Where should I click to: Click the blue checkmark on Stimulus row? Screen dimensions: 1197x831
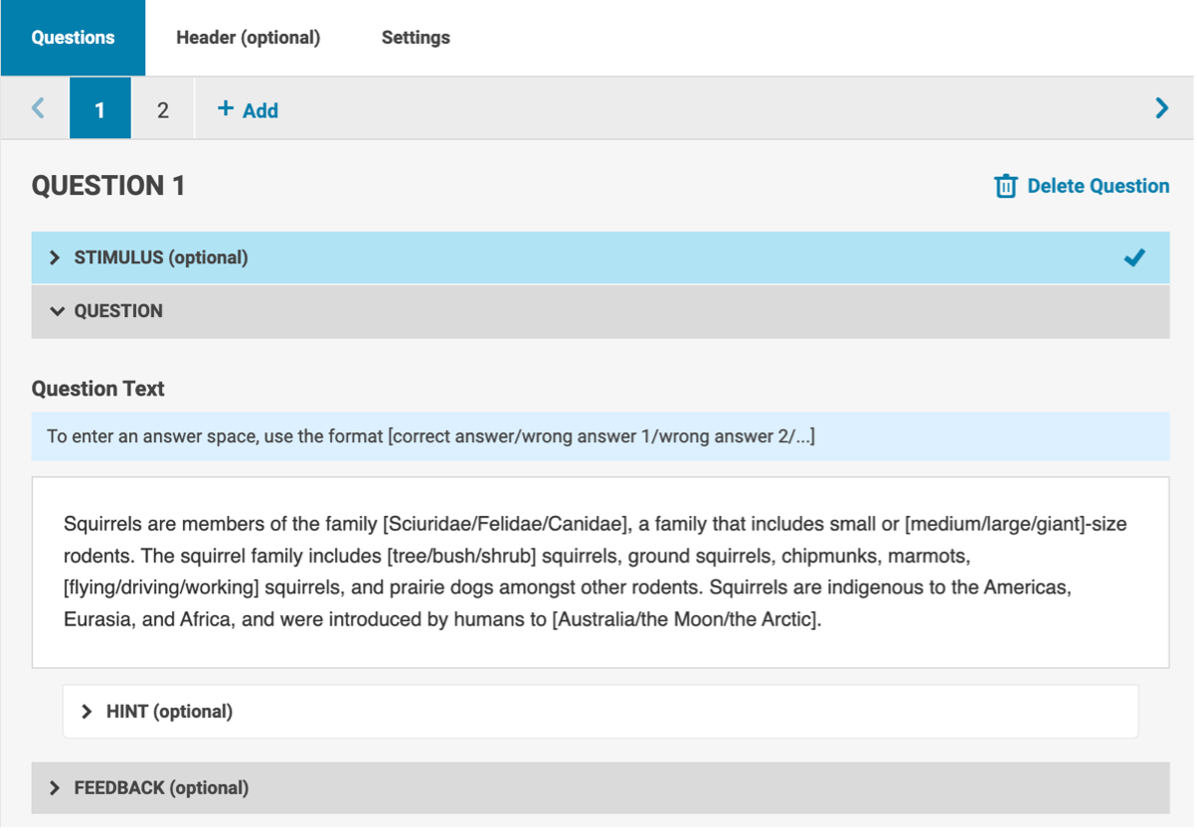[x=1134, y=257]
